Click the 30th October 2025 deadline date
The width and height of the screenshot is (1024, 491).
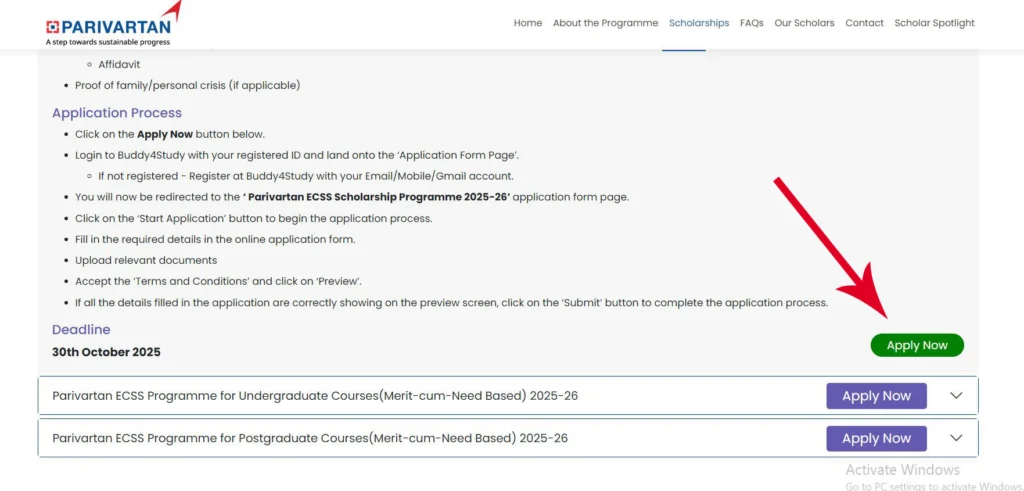tap(106, 352)
